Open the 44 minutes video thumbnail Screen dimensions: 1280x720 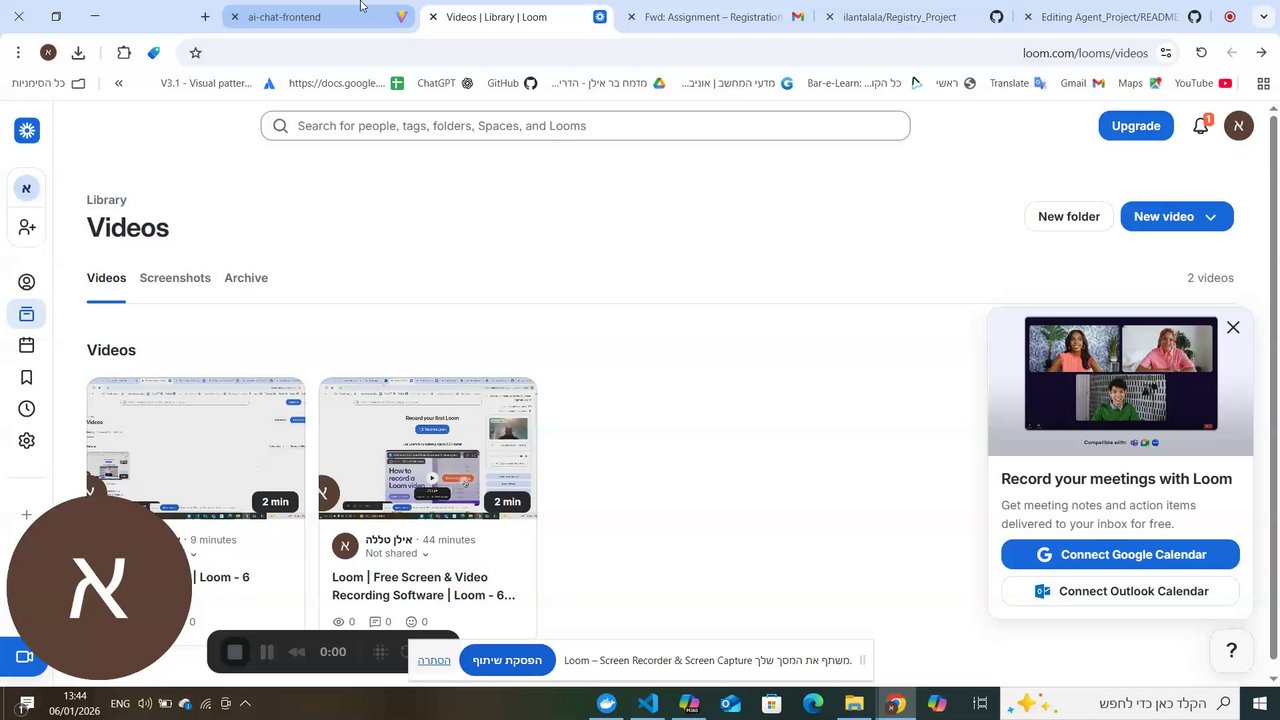pos(428,449)
